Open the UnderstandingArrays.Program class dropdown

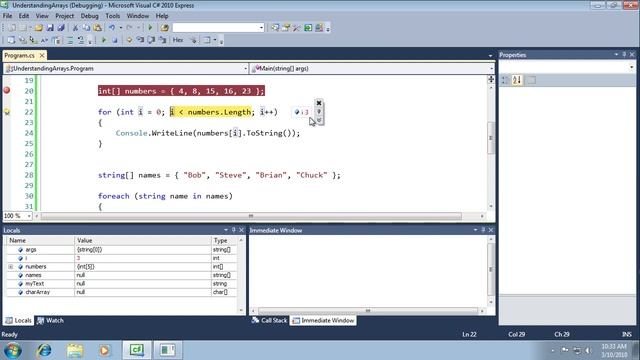245,69
